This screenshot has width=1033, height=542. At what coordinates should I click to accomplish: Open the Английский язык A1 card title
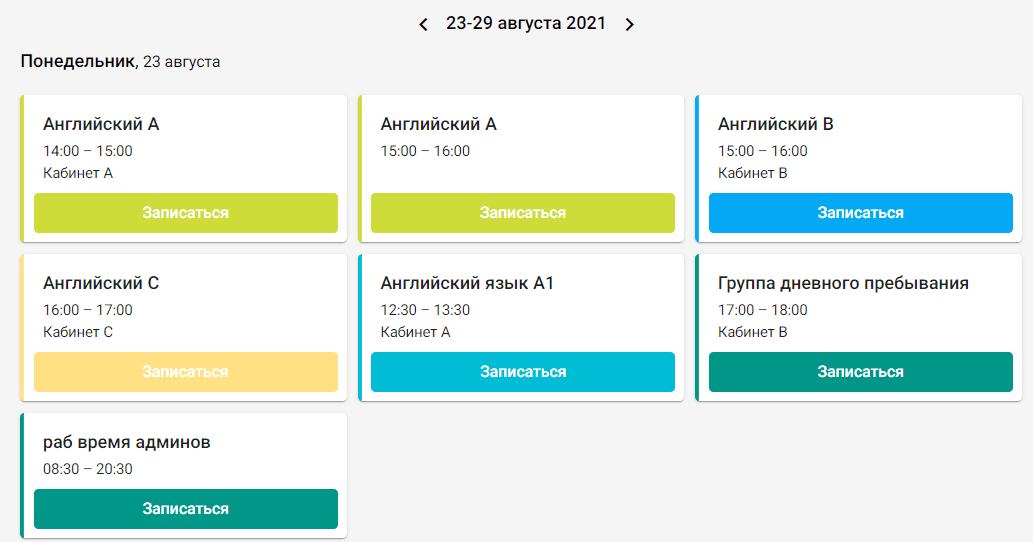(467, 284)
